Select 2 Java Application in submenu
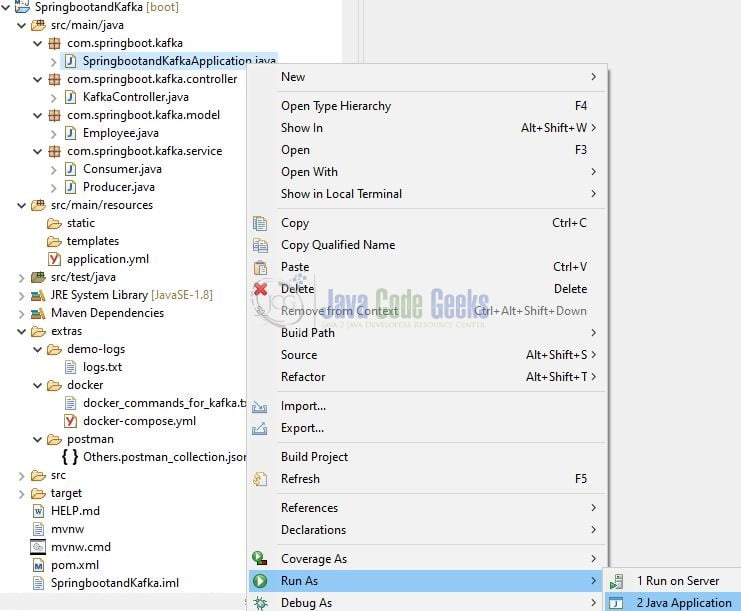This screenshot has height=611, width=741. (x=673, y=602)
